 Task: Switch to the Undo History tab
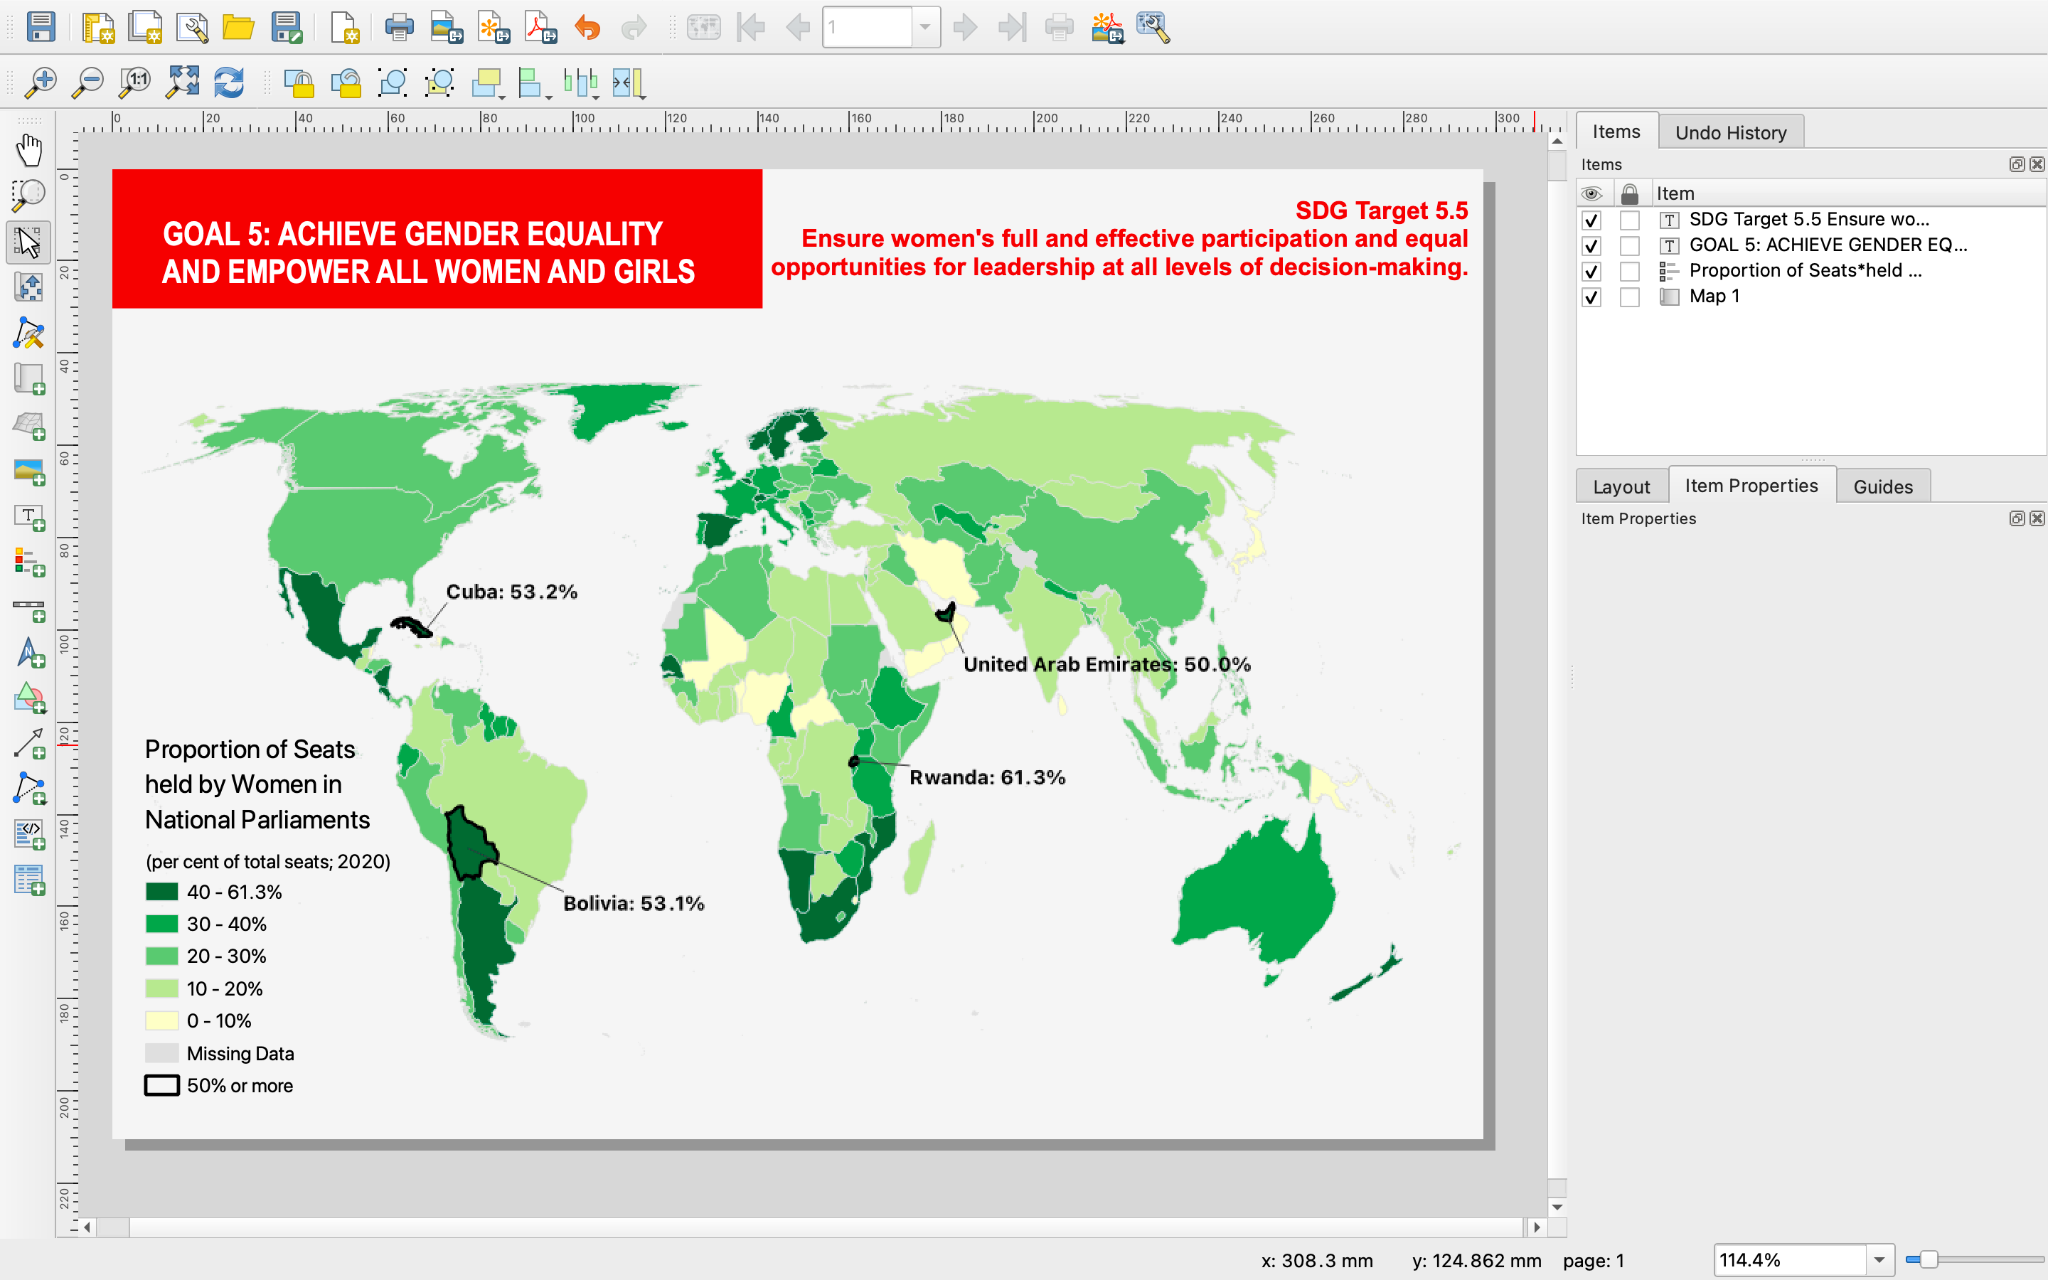(x=1732, y=131)
